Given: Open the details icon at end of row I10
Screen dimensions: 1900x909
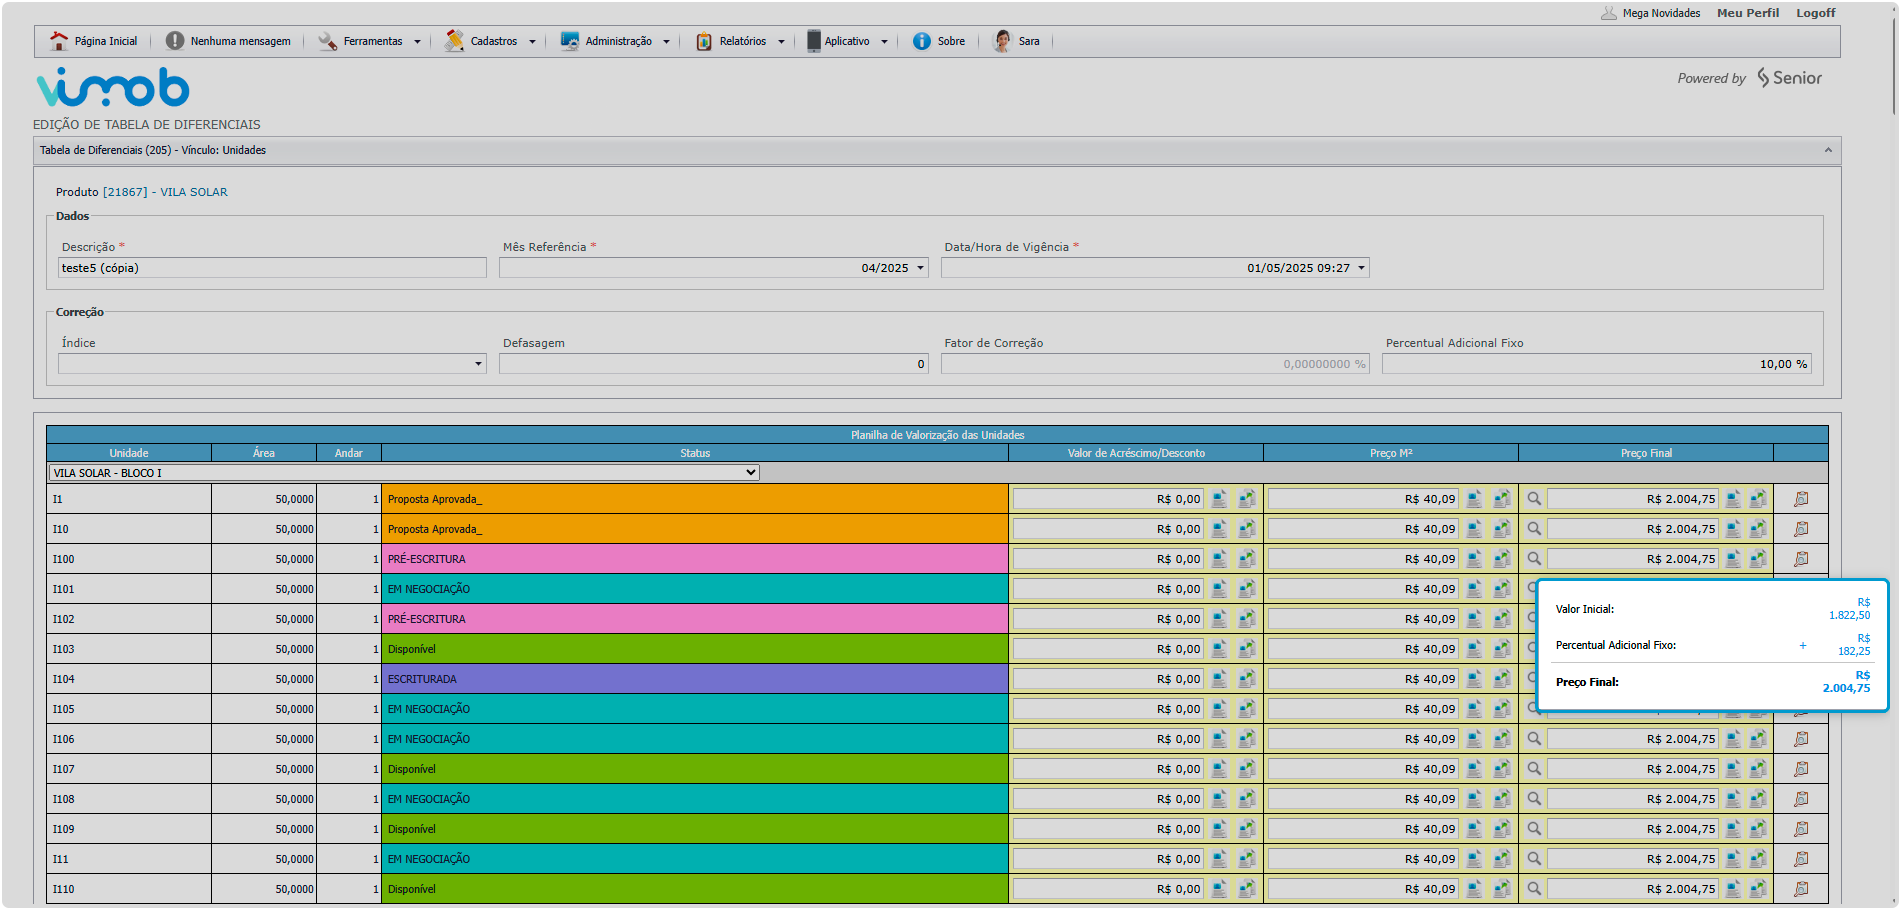Looking at the screenshot, I should [x=1801, y=529].
